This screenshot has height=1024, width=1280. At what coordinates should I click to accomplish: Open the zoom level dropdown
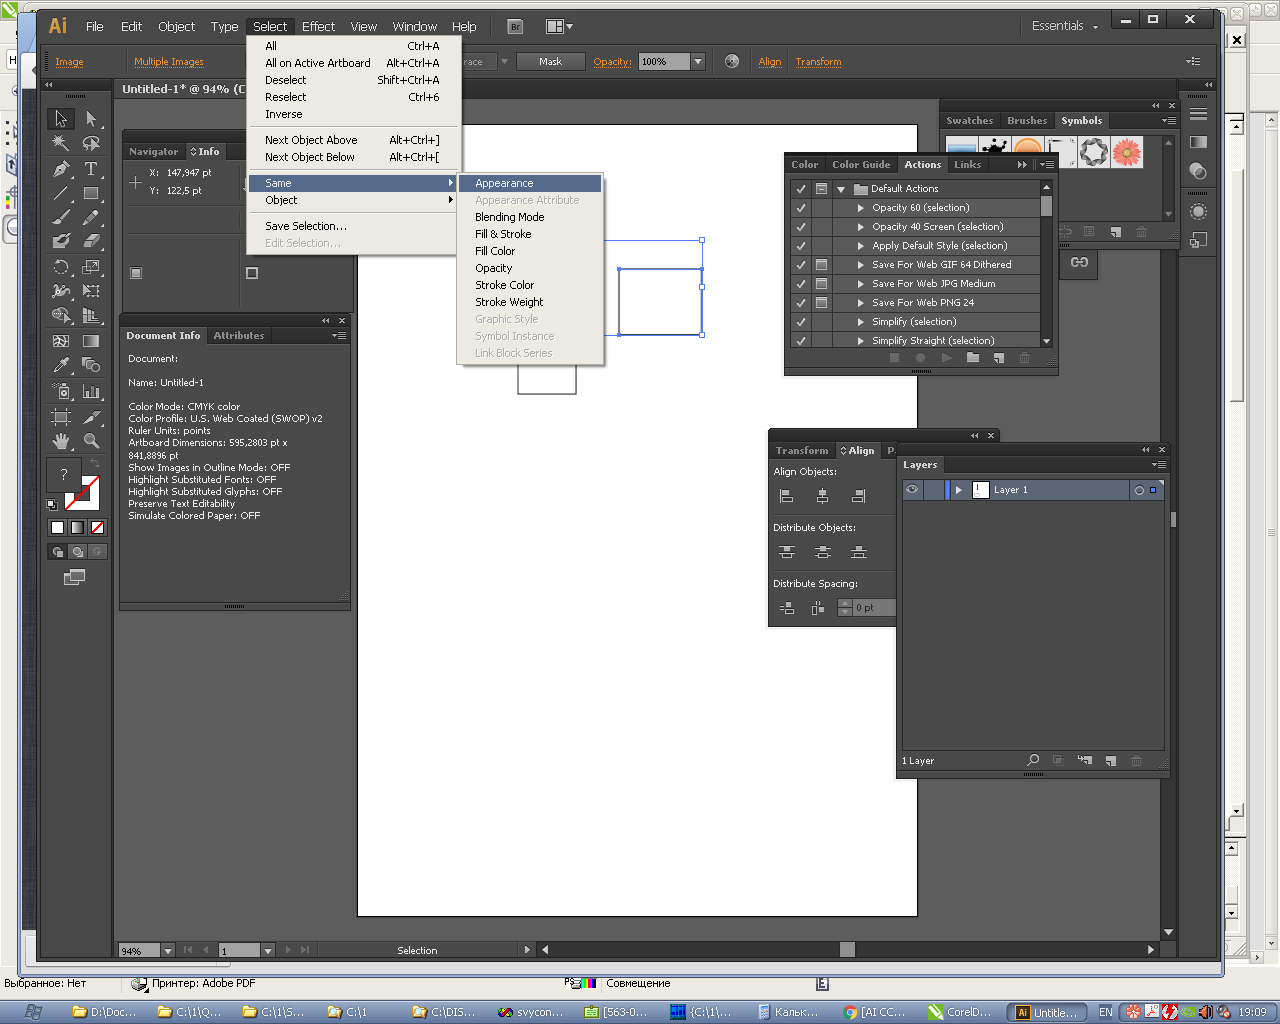pyautogui.click(x=168, y=950)
